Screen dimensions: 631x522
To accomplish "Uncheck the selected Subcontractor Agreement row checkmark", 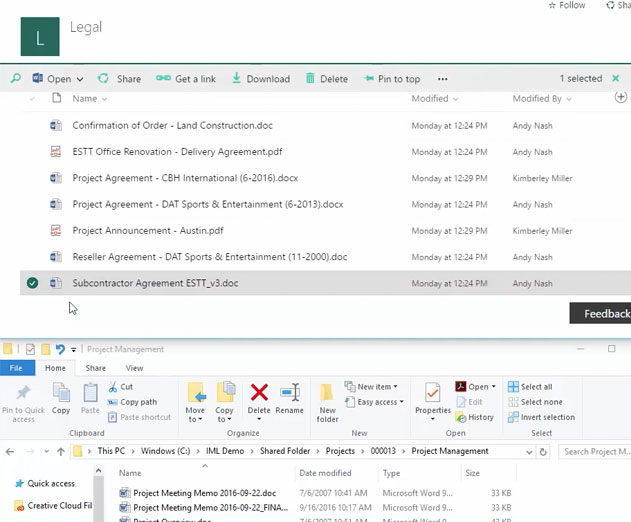I will pyautogui.click(x=32, y=283).
